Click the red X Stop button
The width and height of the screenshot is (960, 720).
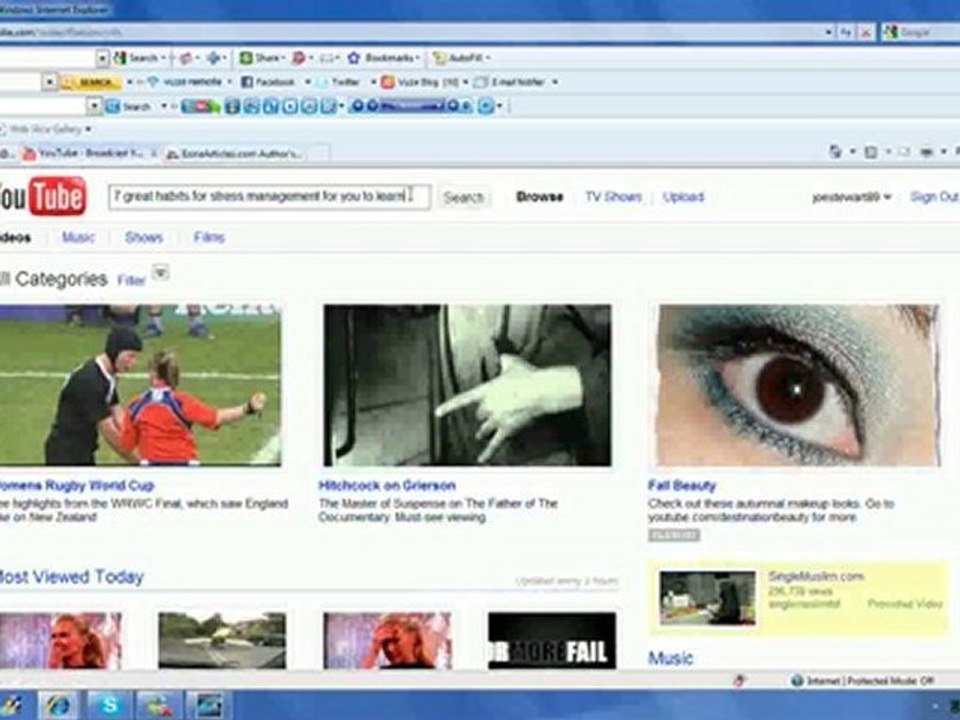pos(866,32)
